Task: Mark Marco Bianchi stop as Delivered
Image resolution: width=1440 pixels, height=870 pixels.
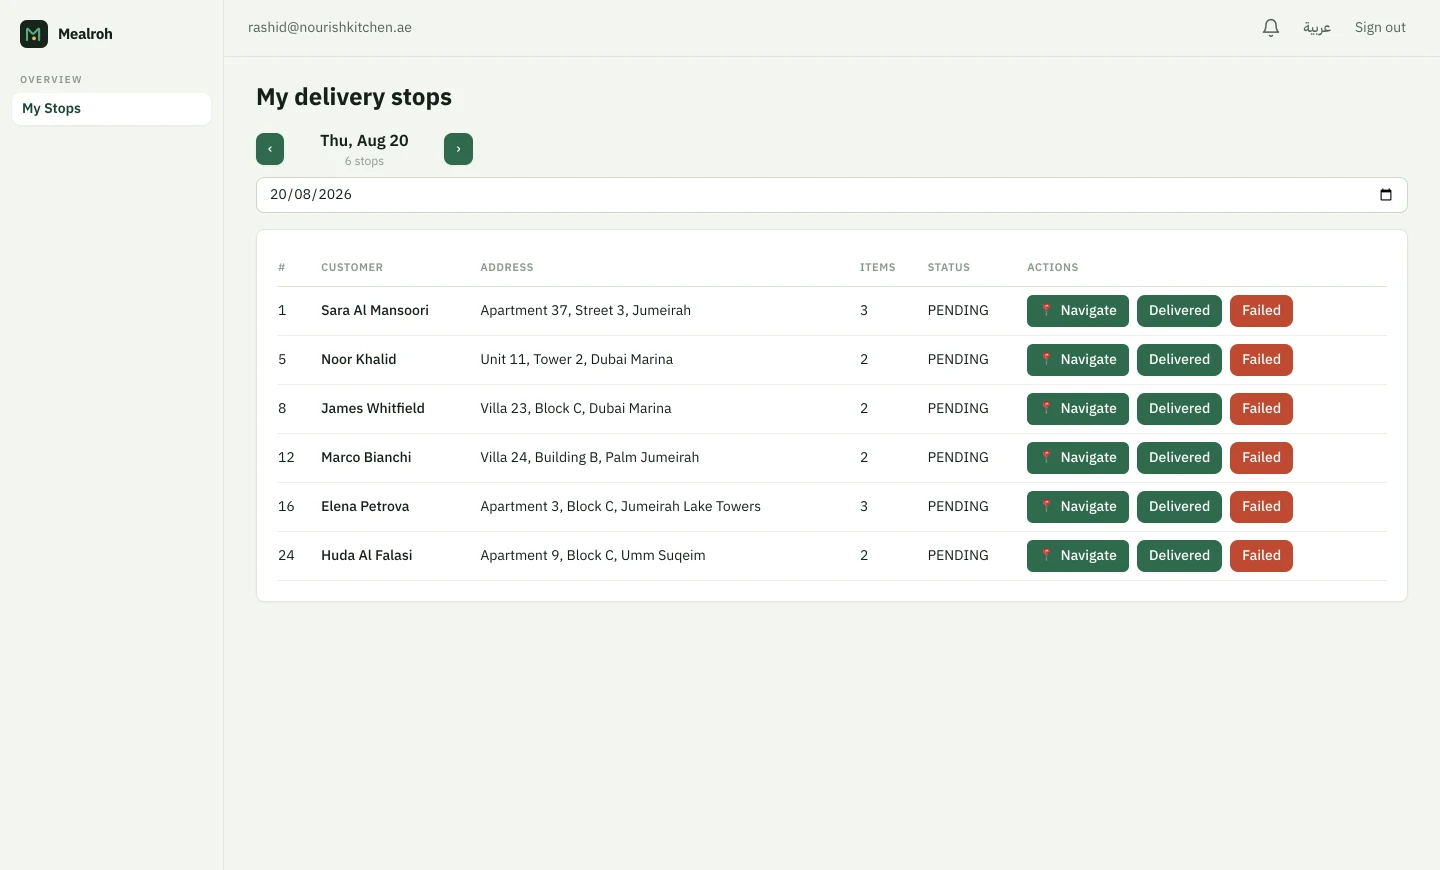Action: [1179, 458]
